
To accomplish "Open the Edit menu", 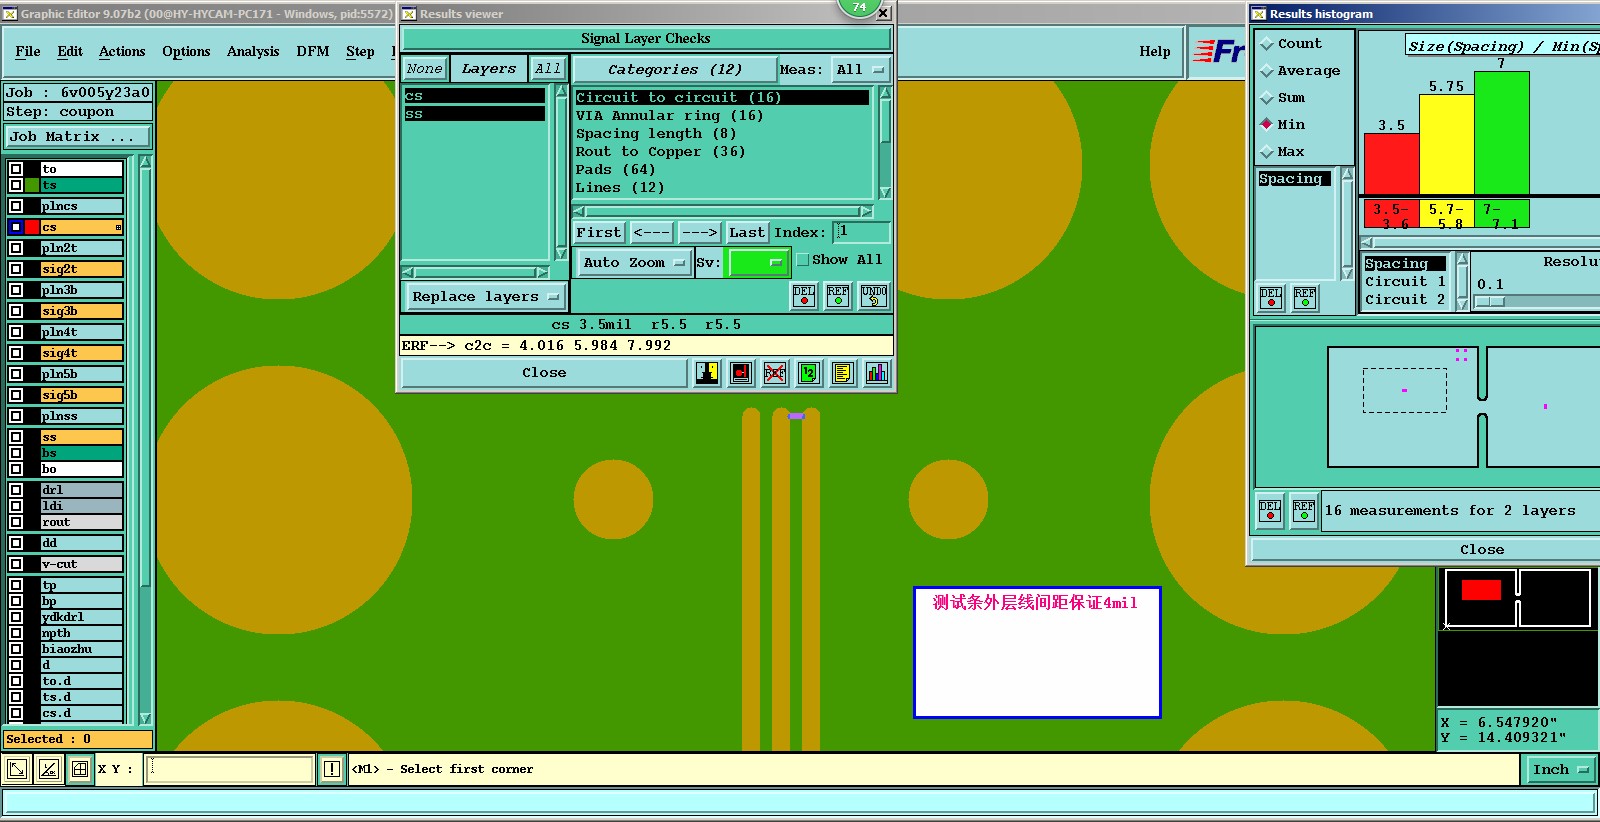I will coord(70,51).
